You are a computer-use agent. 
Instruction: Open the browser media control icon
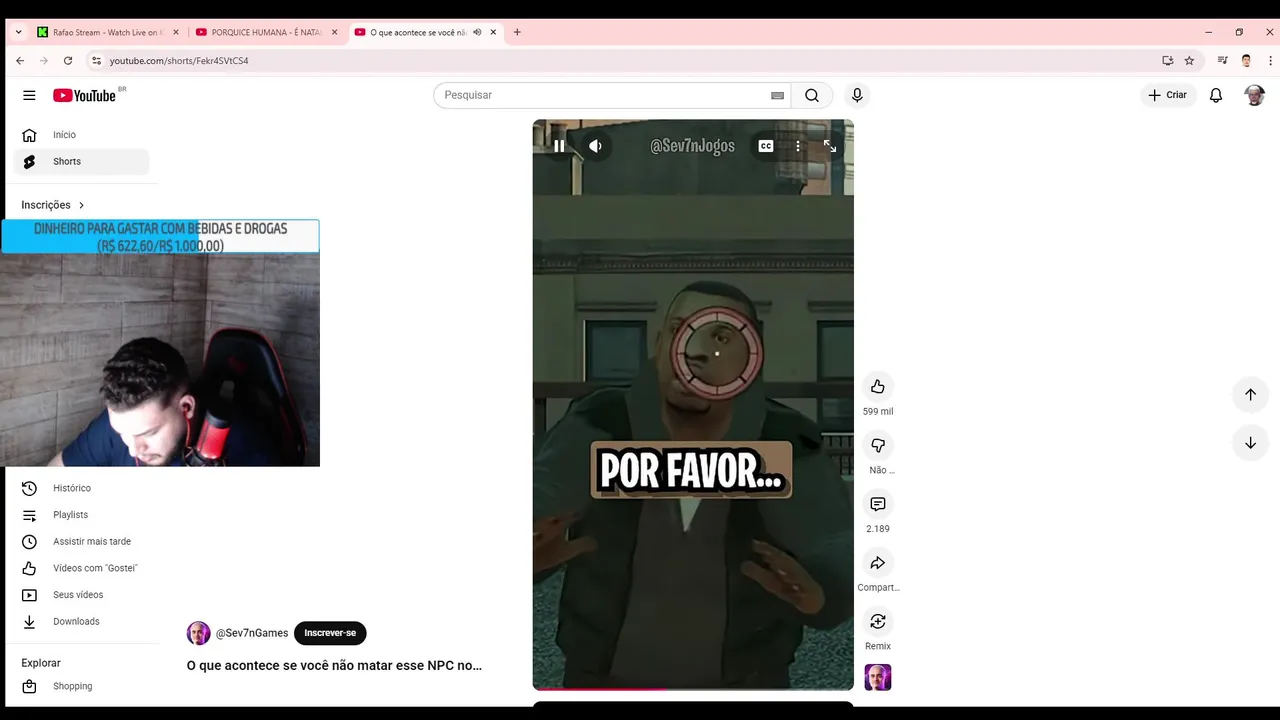pyautogui.click(x=1223, y=61)
